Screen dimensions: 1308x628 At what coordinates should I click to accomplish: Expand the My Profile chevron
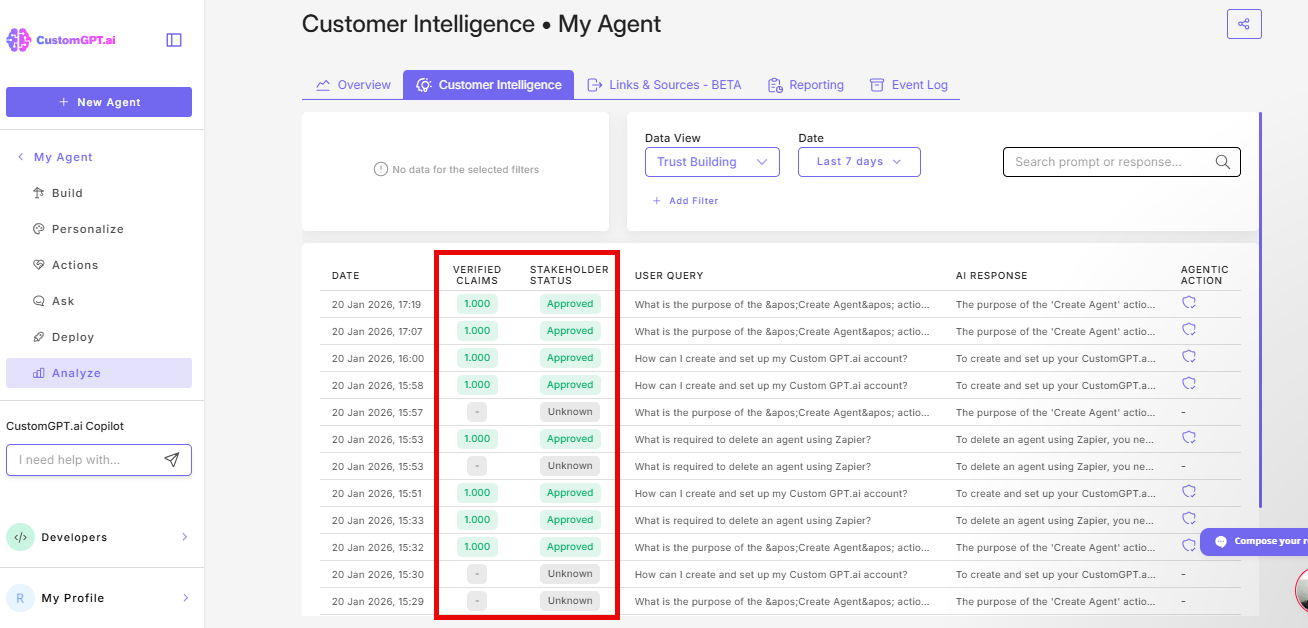click(x=185, y=598)
